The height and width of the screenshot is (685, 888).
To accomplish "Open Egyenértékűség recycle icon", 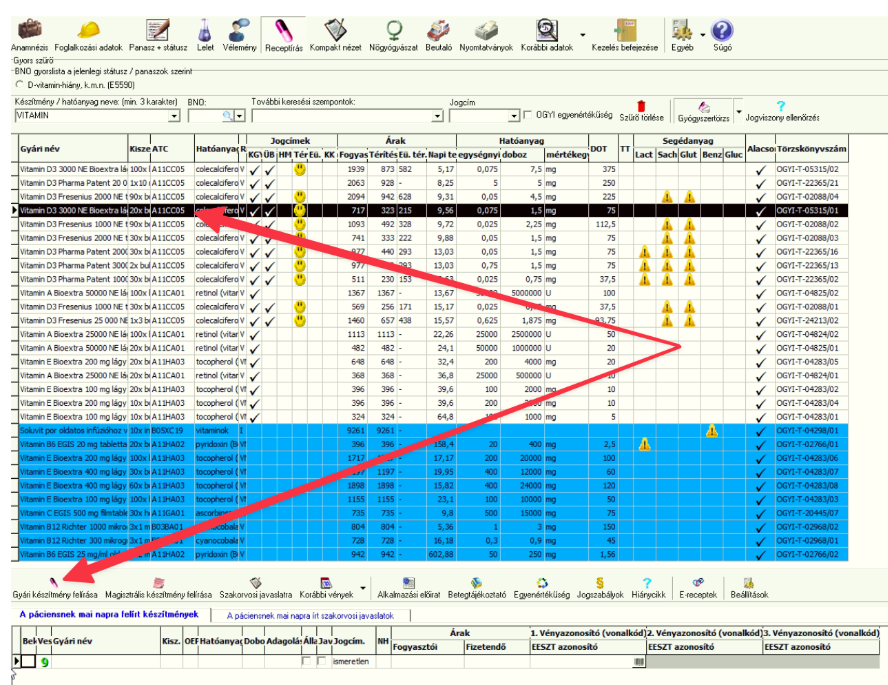I will (x=542, y=583).
